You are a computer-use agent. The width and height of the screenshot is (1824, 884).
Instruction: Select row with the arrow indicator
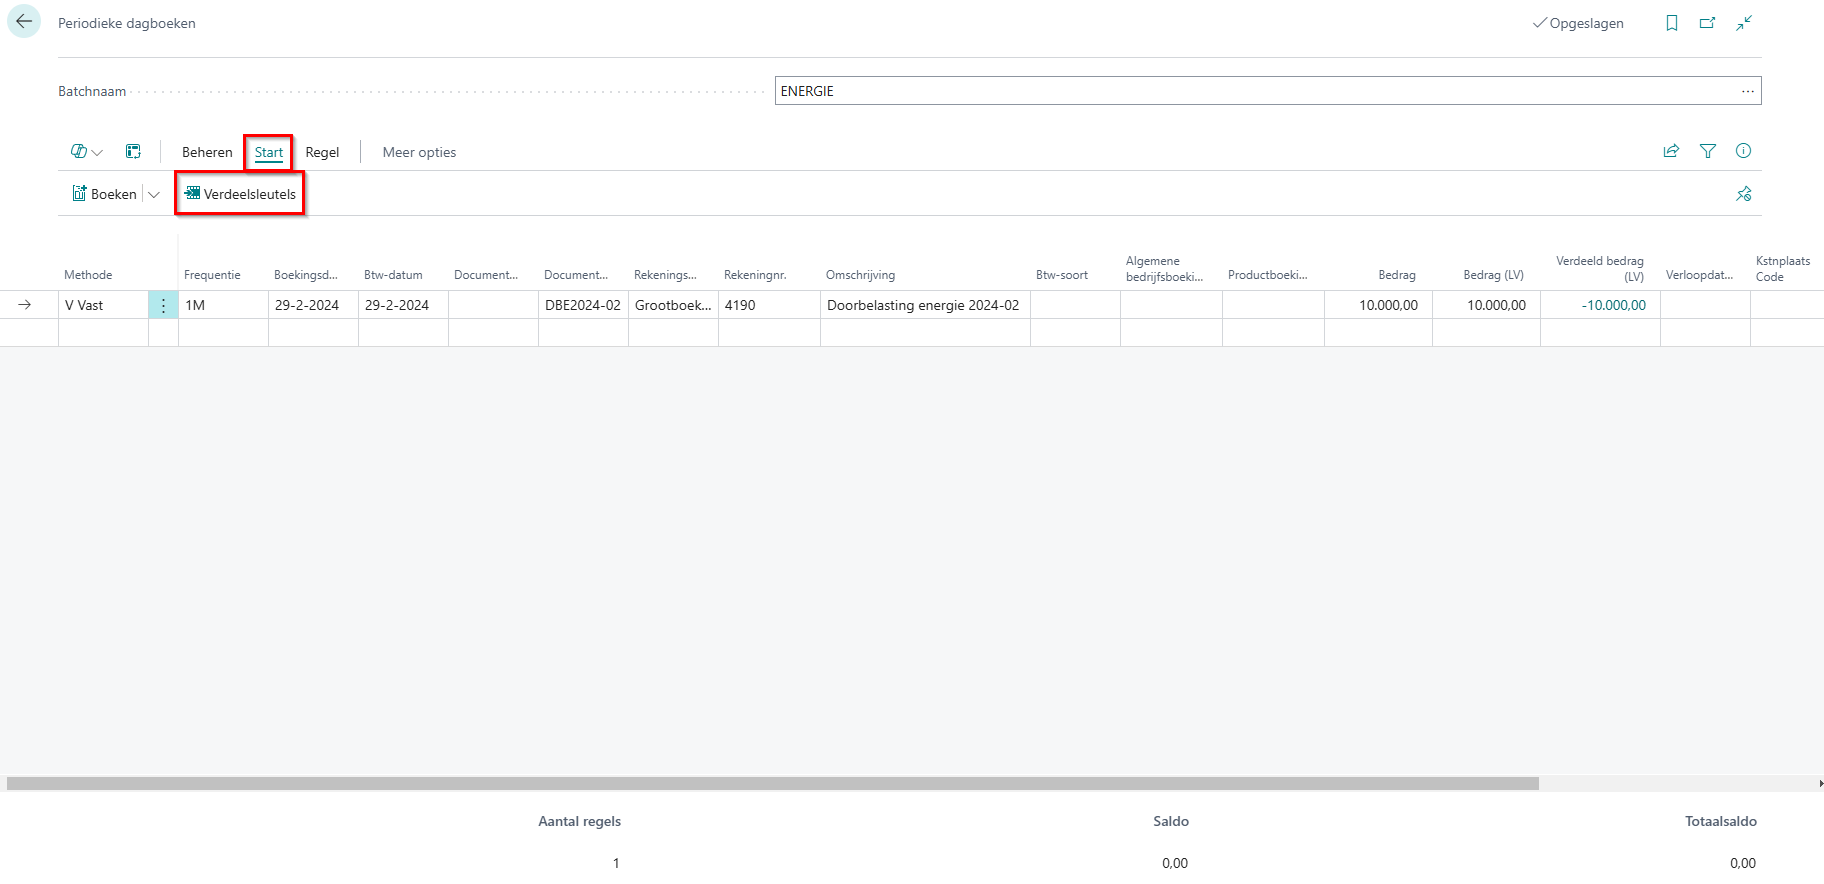(x=25, y=305)
